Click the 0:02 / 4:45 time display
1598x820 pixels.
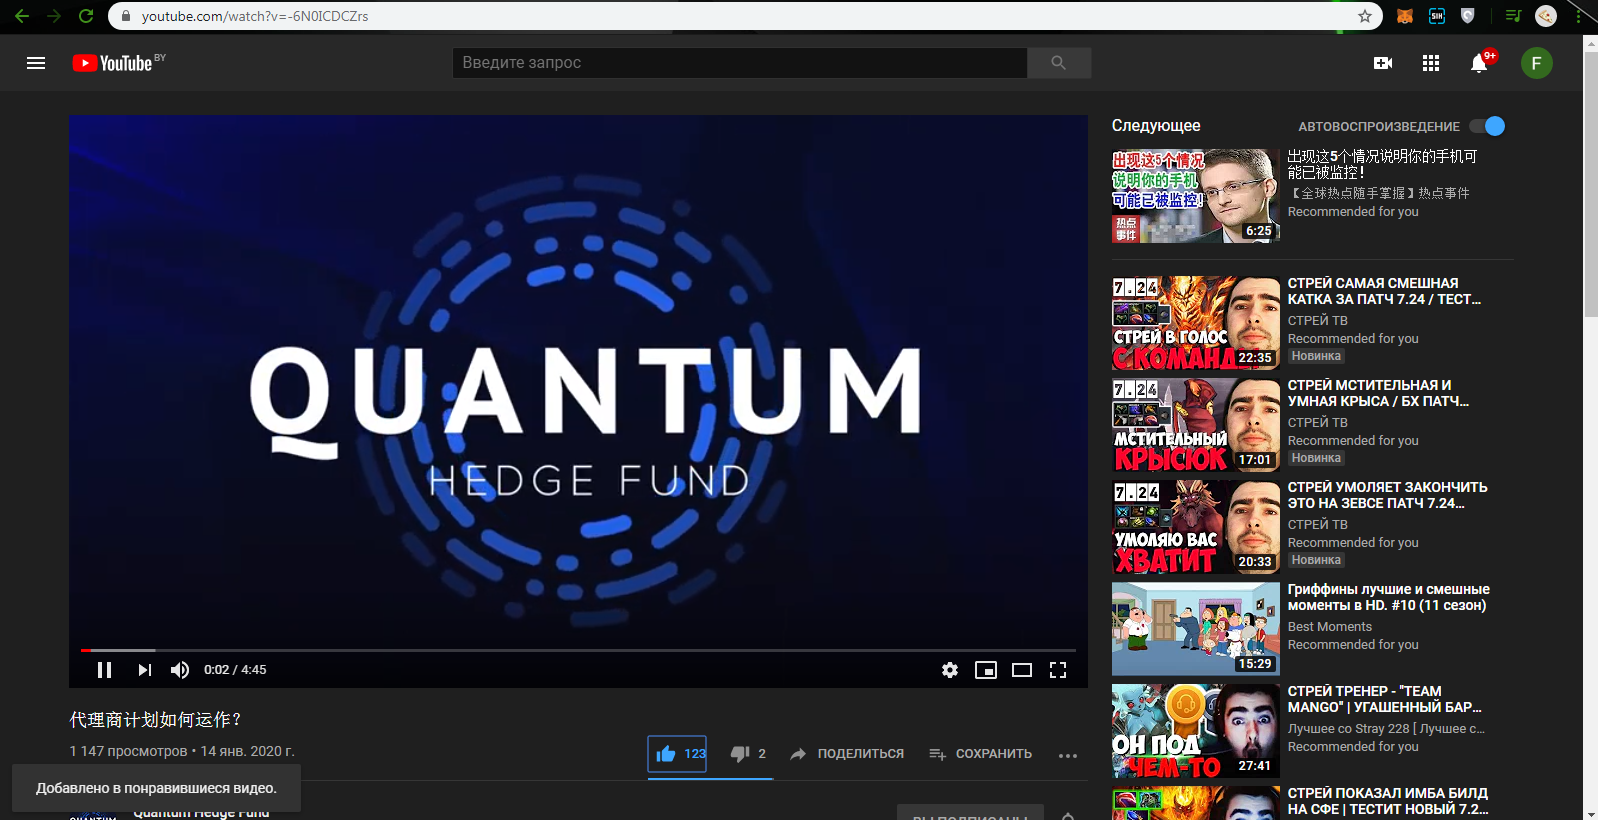(235, 670)
